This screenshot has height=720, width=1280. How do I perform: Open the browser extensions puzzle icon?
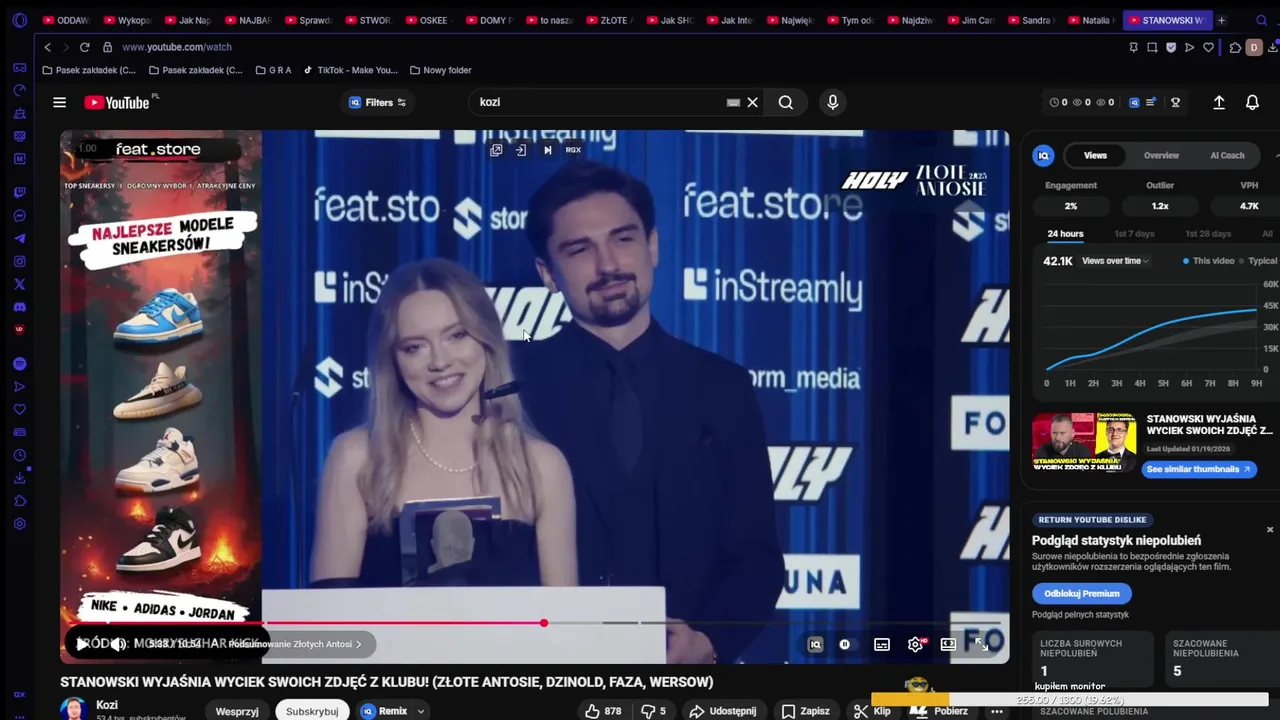point(1235,47)
